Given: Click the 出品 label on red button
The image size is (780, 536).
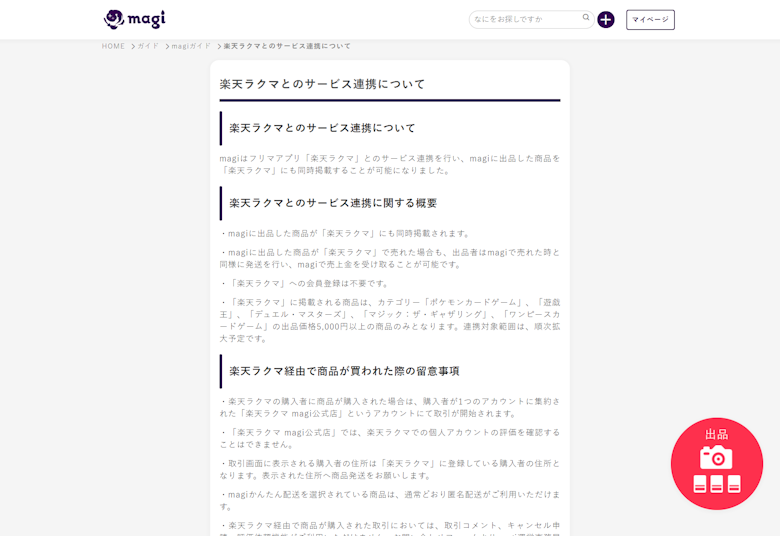Looking at the screenshot, I should point(716,434).
